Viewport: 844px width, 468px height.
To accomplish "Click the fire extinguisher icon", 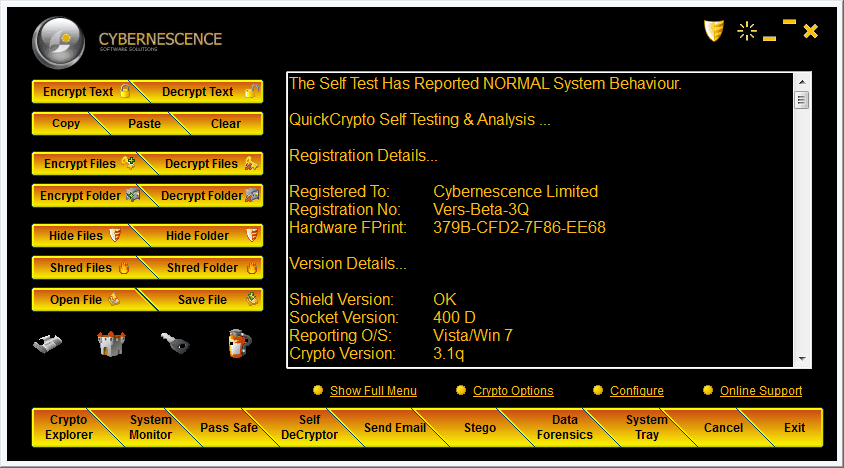I will [x=240, y=344].
